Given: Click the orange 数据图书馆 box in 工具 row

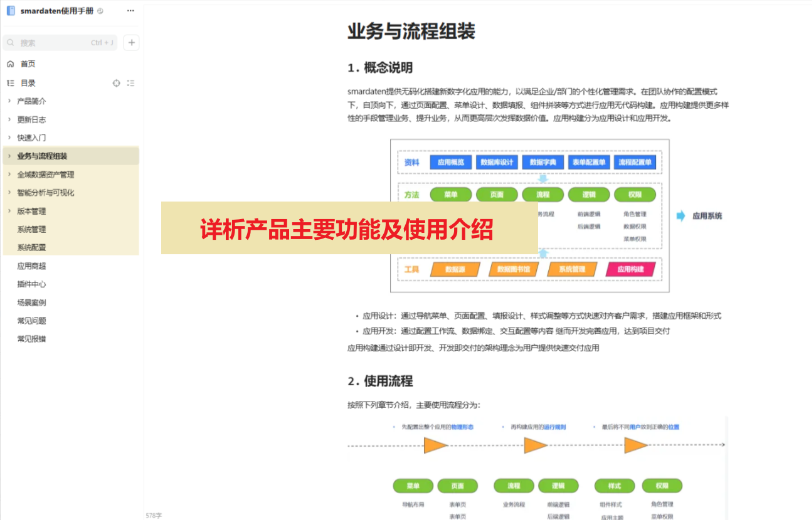Looking at the screenshot, I should click(x=514, y=269).
